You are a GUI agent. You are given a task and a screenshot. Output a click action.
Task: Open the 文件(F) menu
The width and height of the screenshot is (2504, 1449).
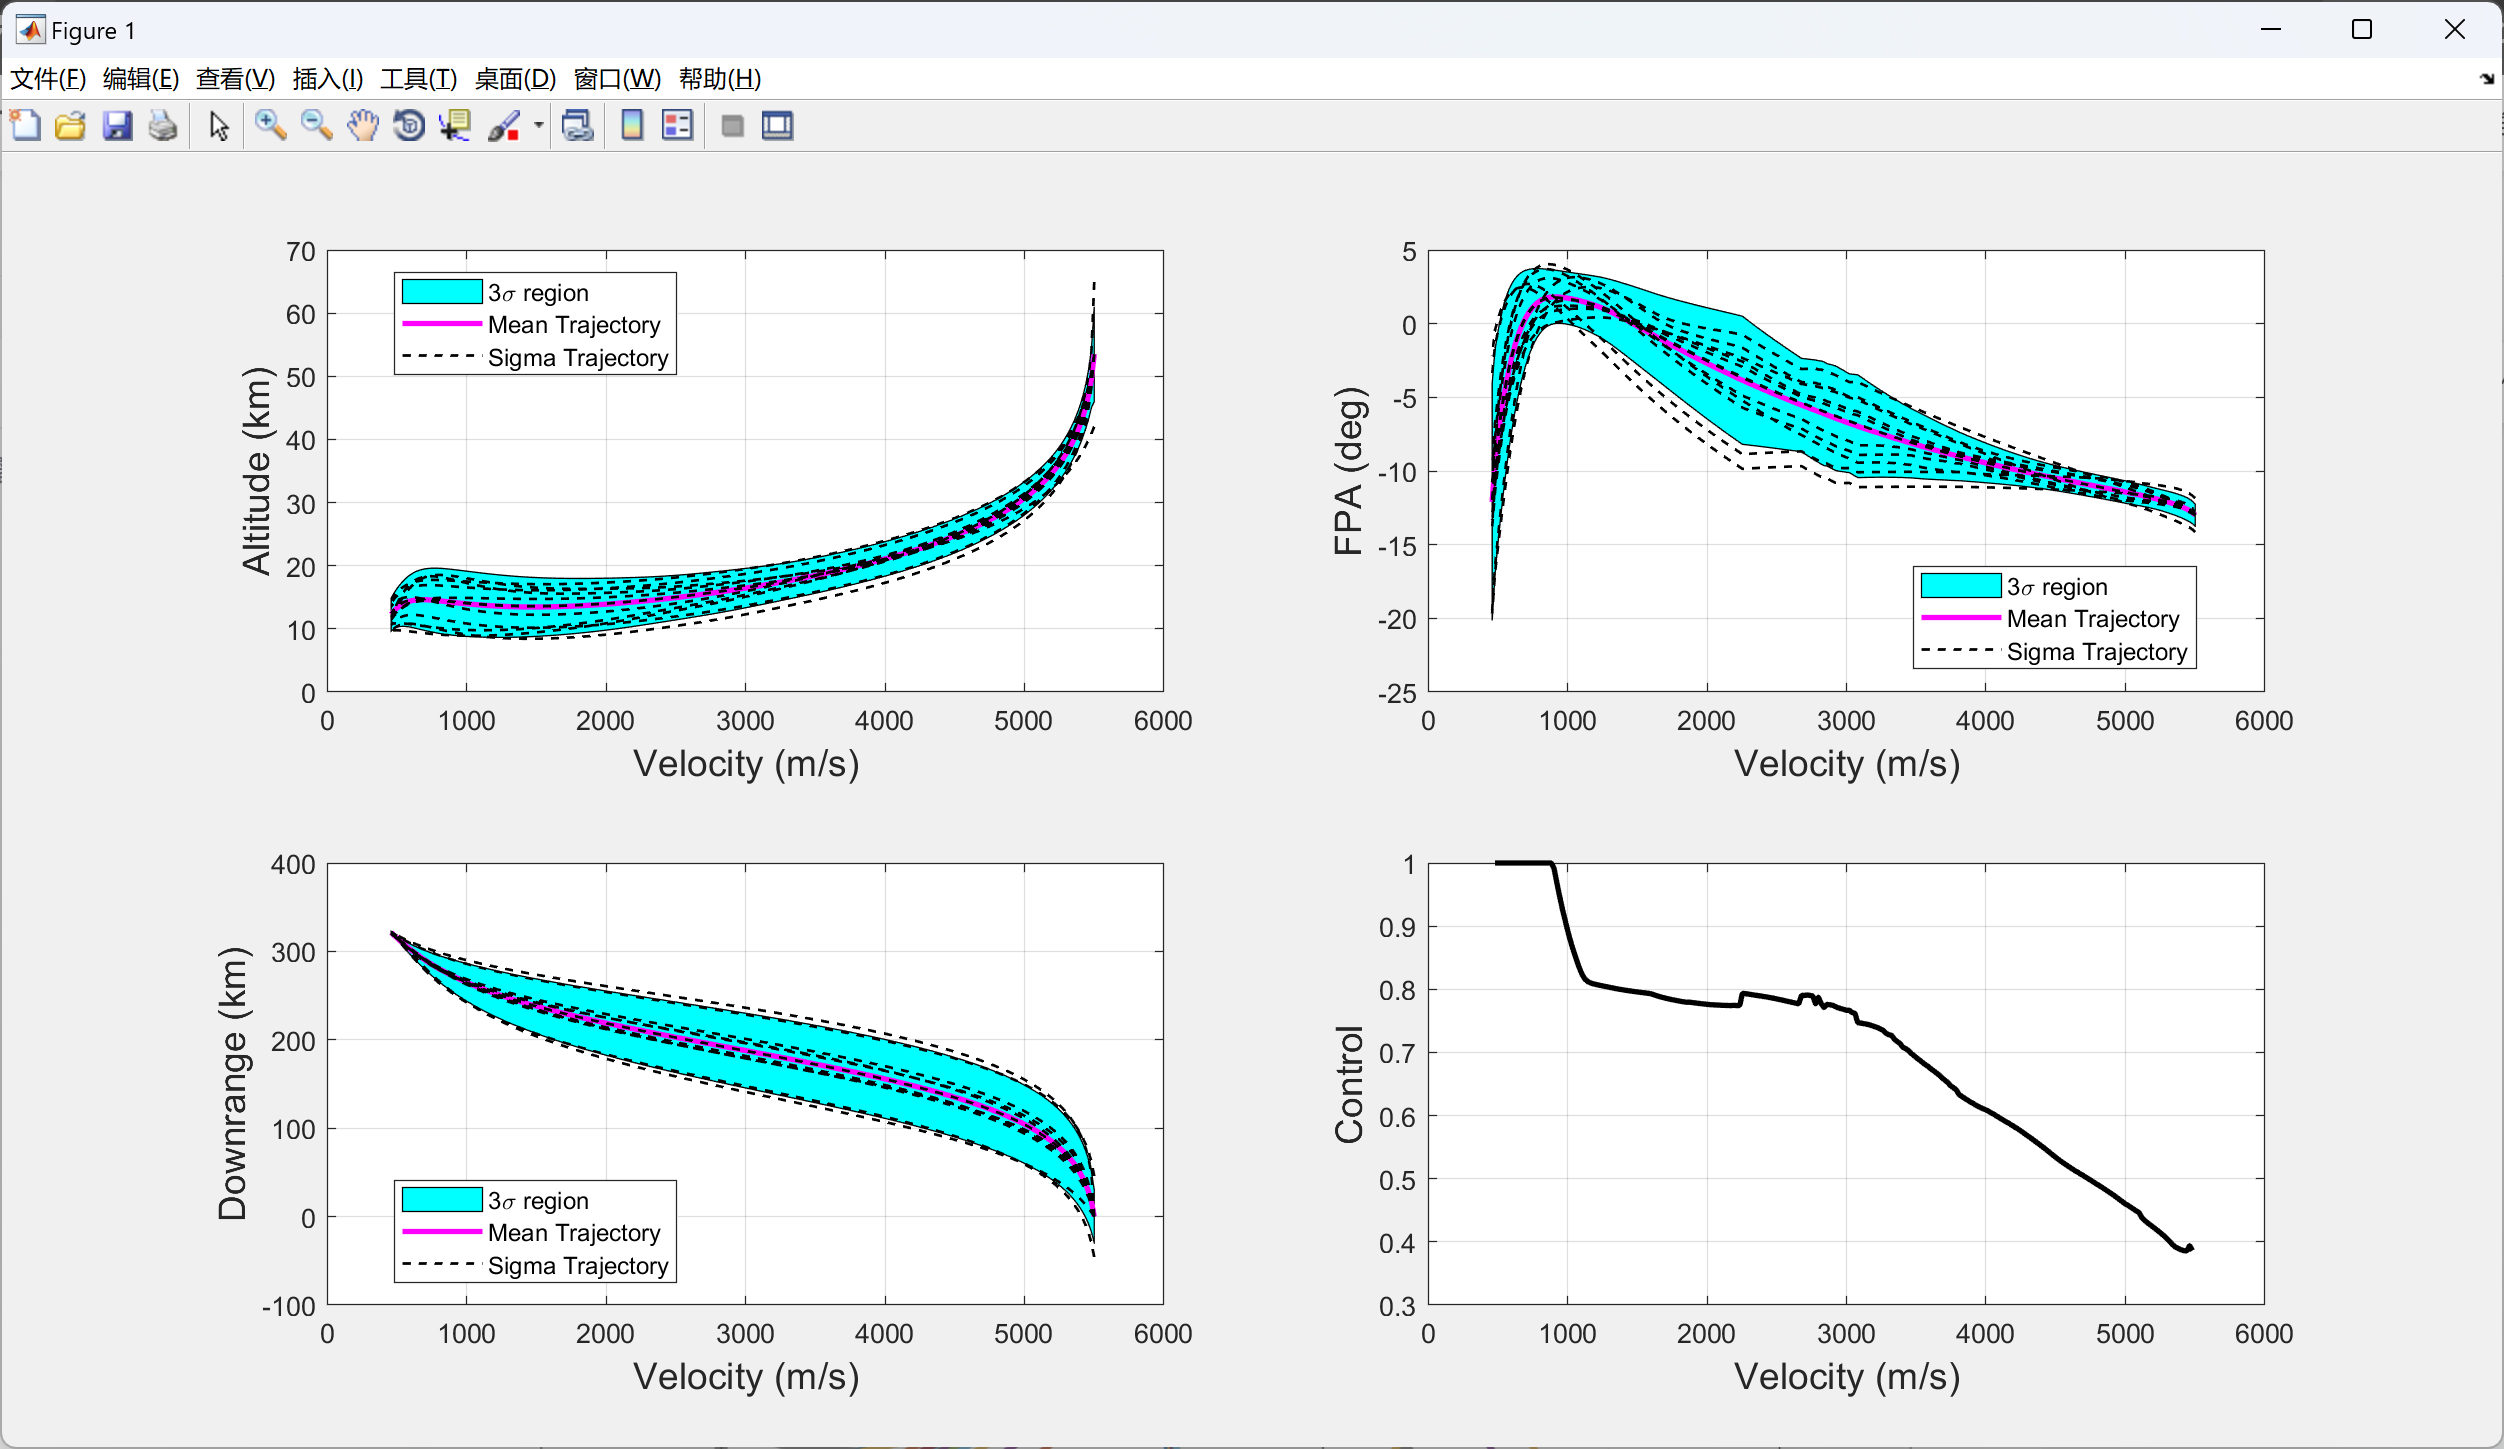pos(47,79)
